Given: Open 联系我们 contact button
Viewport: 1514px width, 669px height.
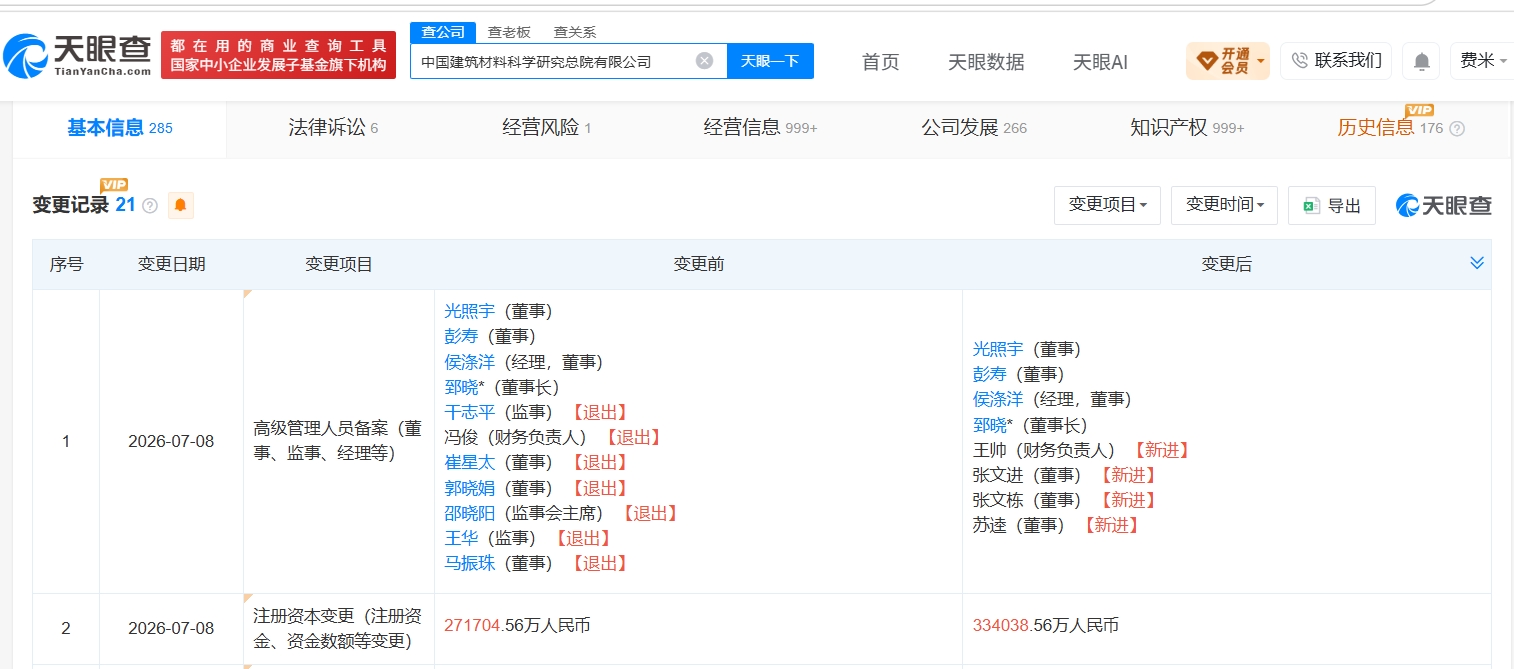Looking at the screenshot, I should 1336,61.
